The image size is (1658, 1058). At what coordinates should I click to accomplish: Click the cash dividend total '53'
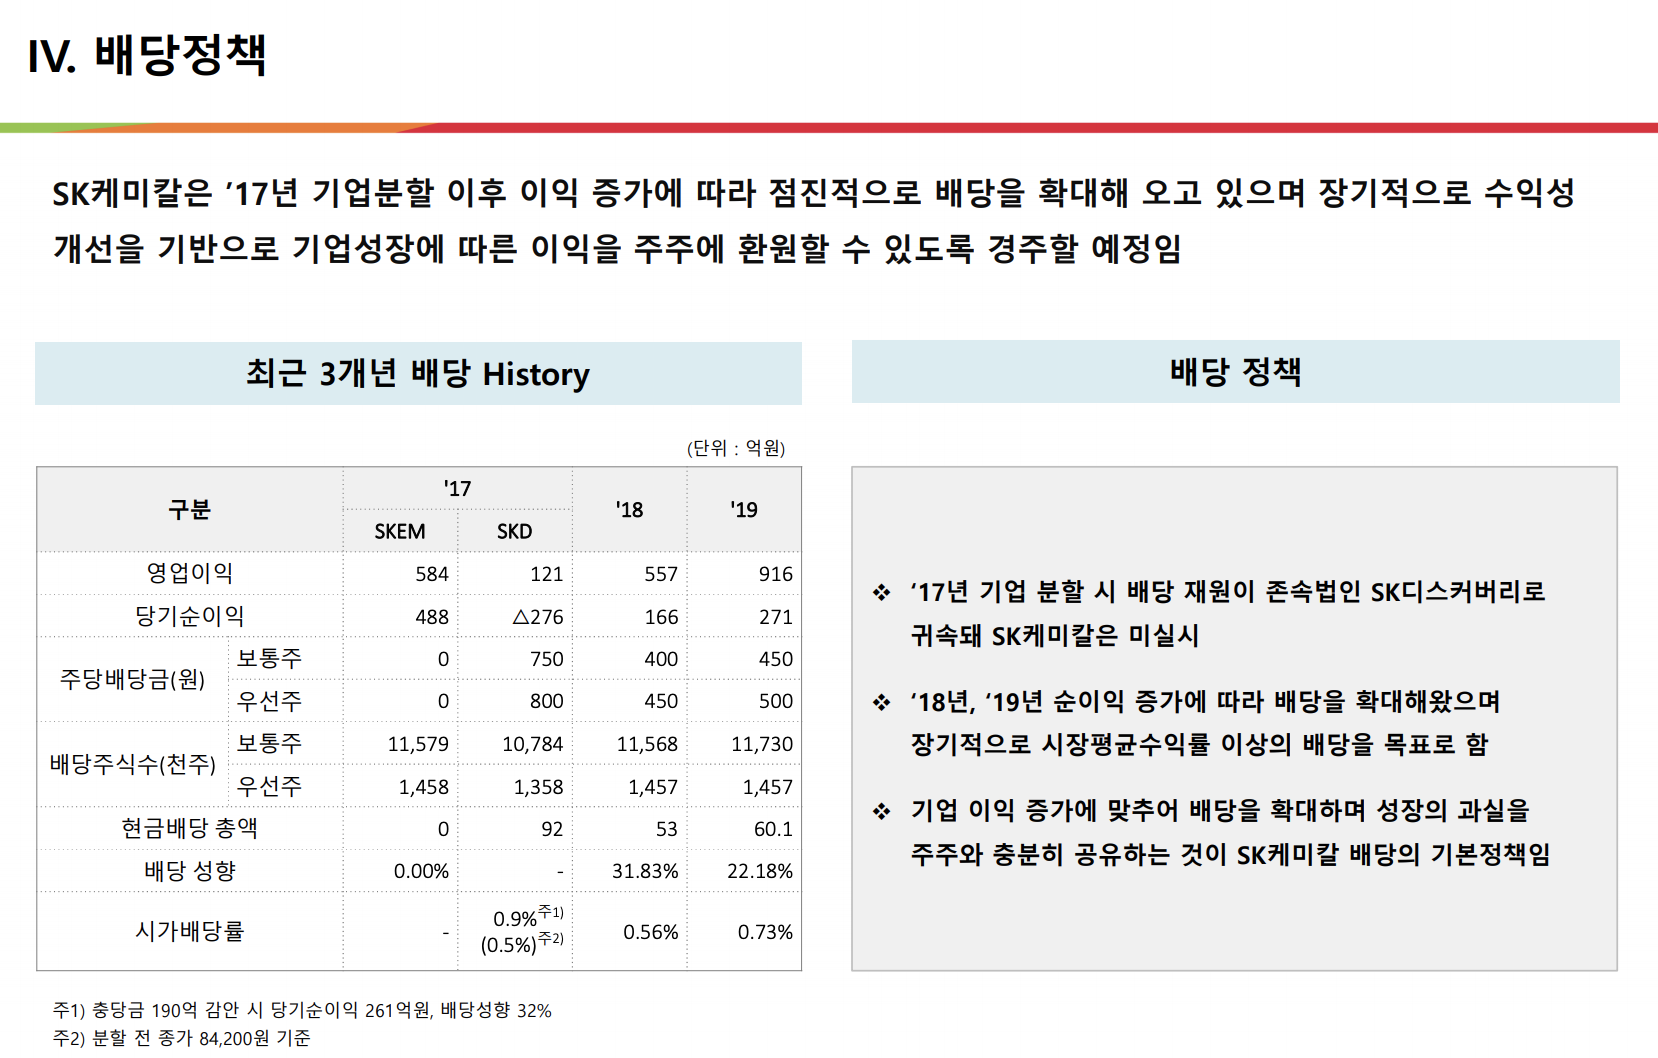pyautogui.click(x=667, y=829)
